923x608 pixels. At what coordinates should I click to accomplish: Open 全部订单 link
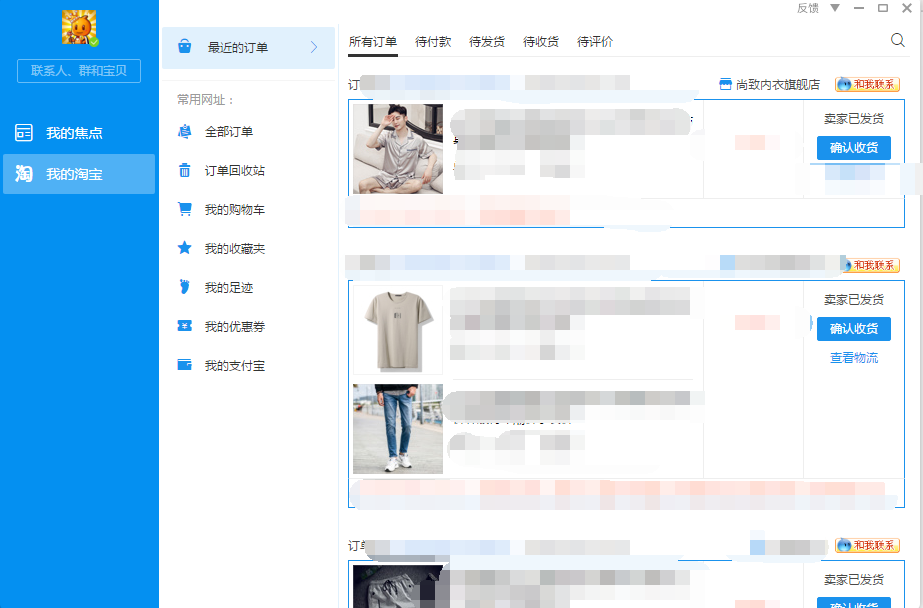(x=228, y=132)
